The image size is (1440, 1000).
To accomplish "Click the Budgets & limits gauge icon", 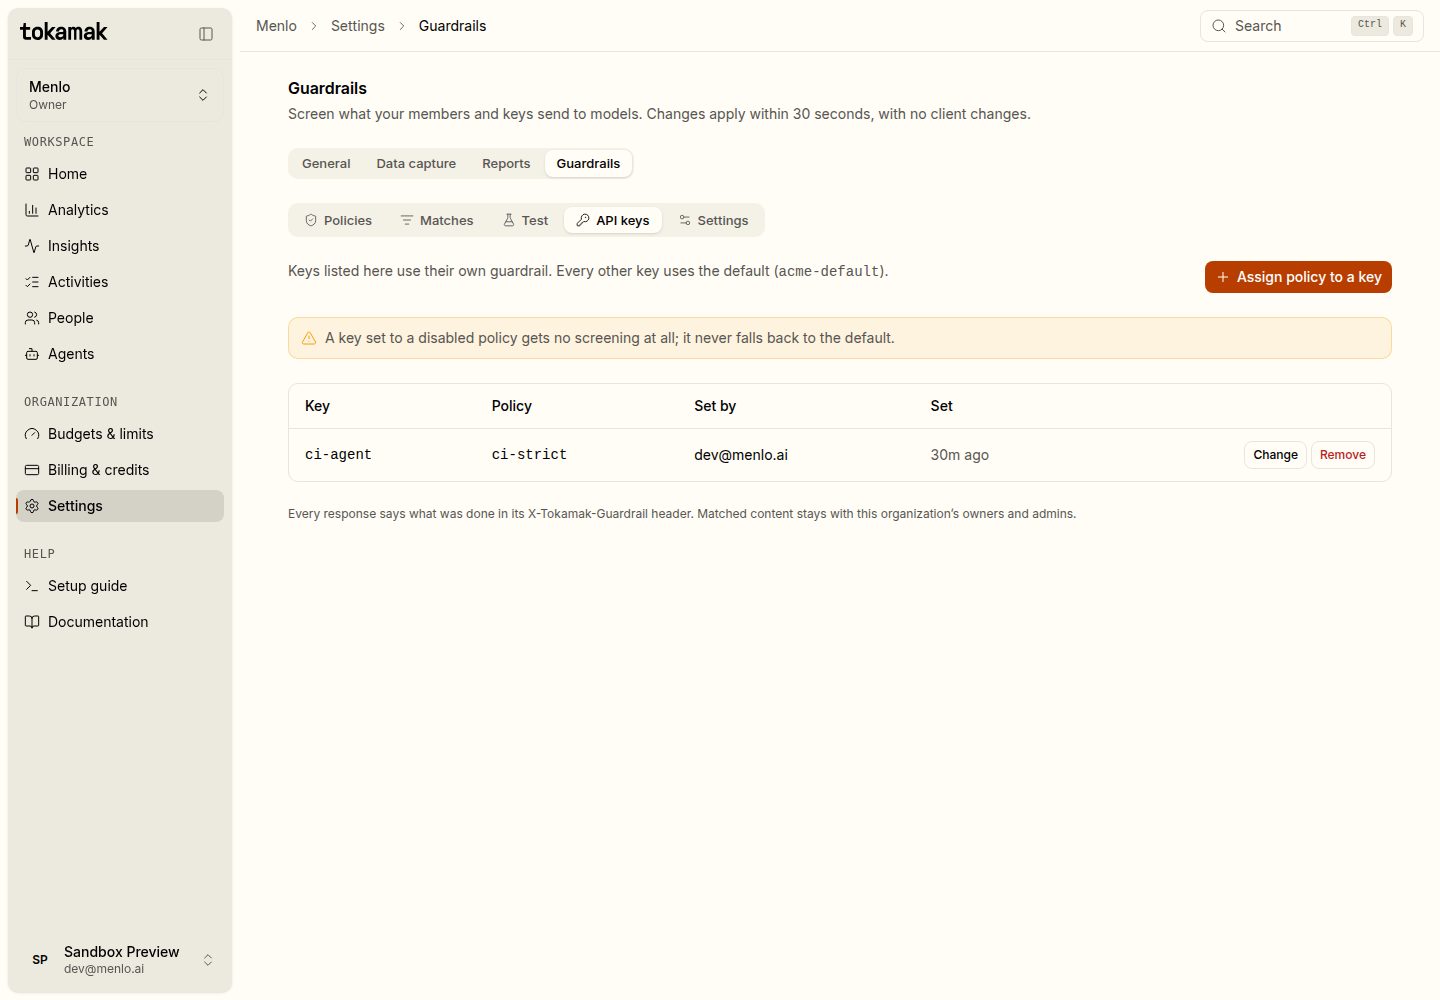I will tap(32, 434).
